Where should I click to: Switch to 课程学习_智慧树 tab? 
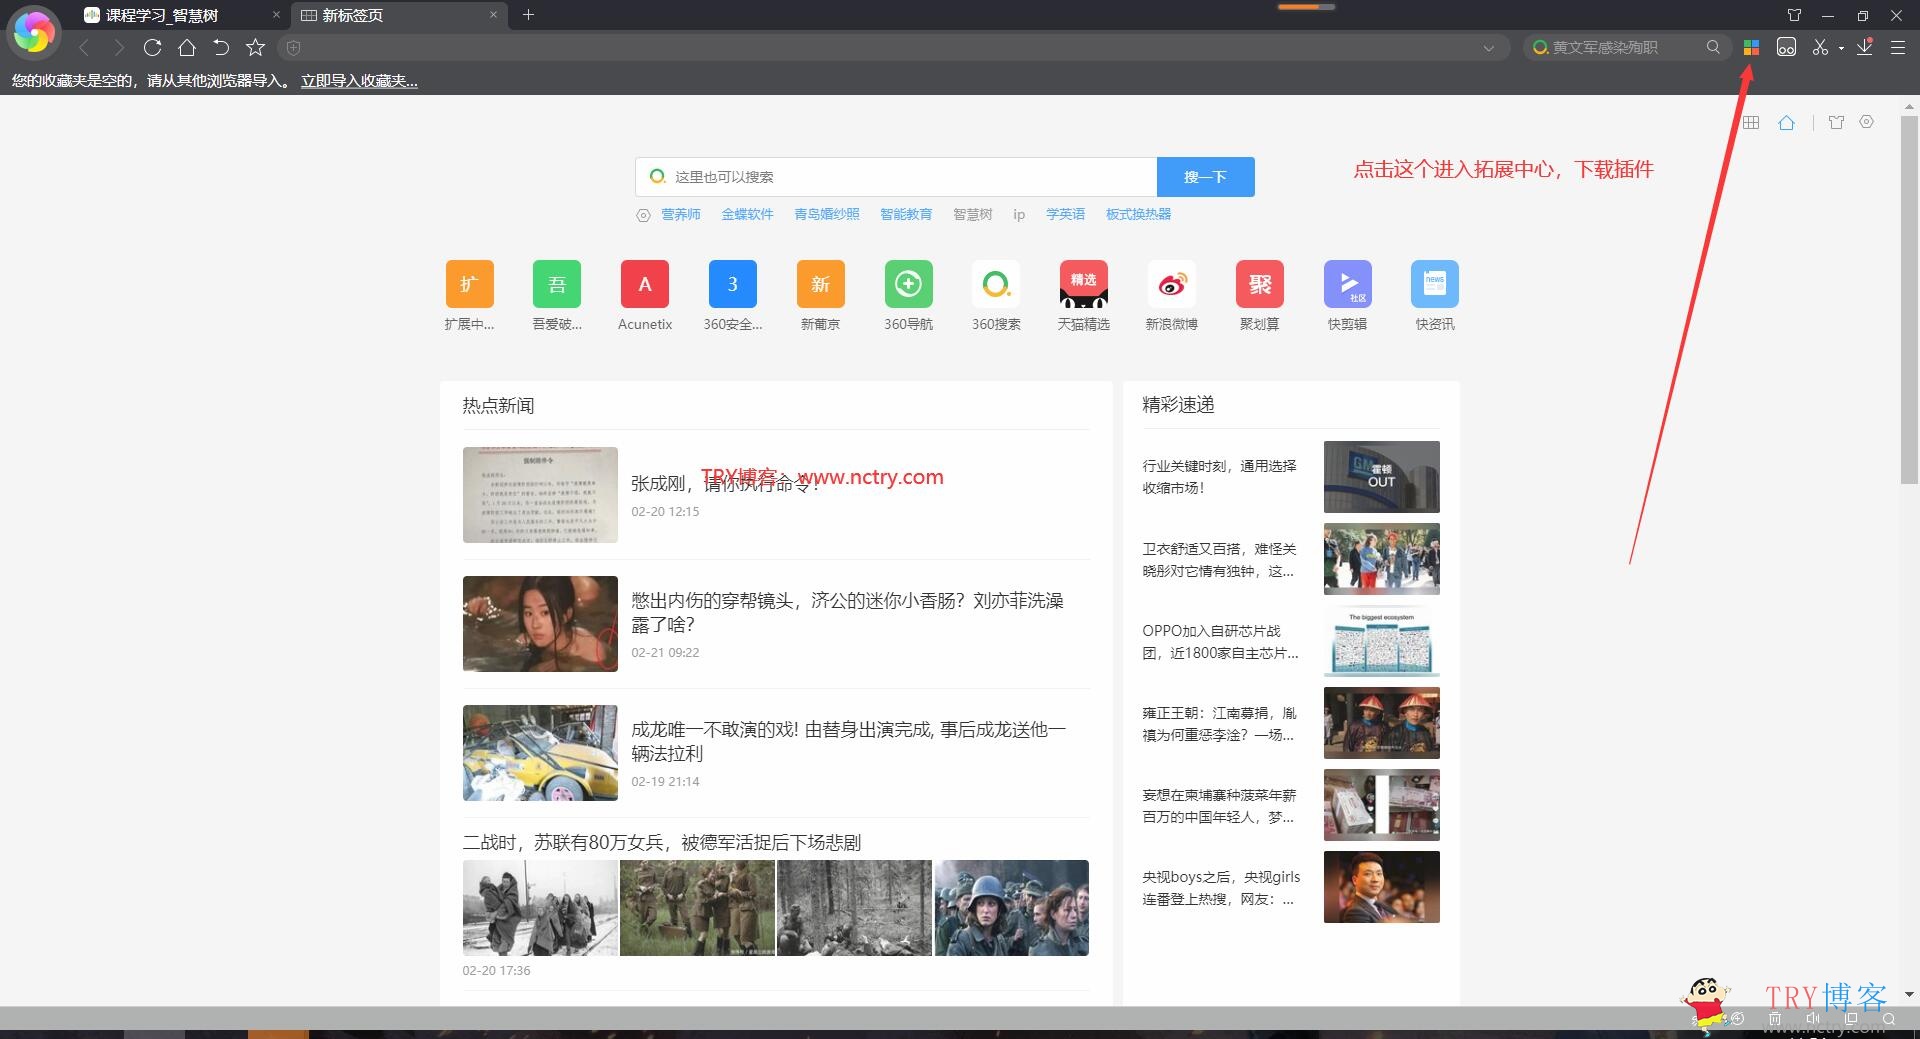point(170,15)
